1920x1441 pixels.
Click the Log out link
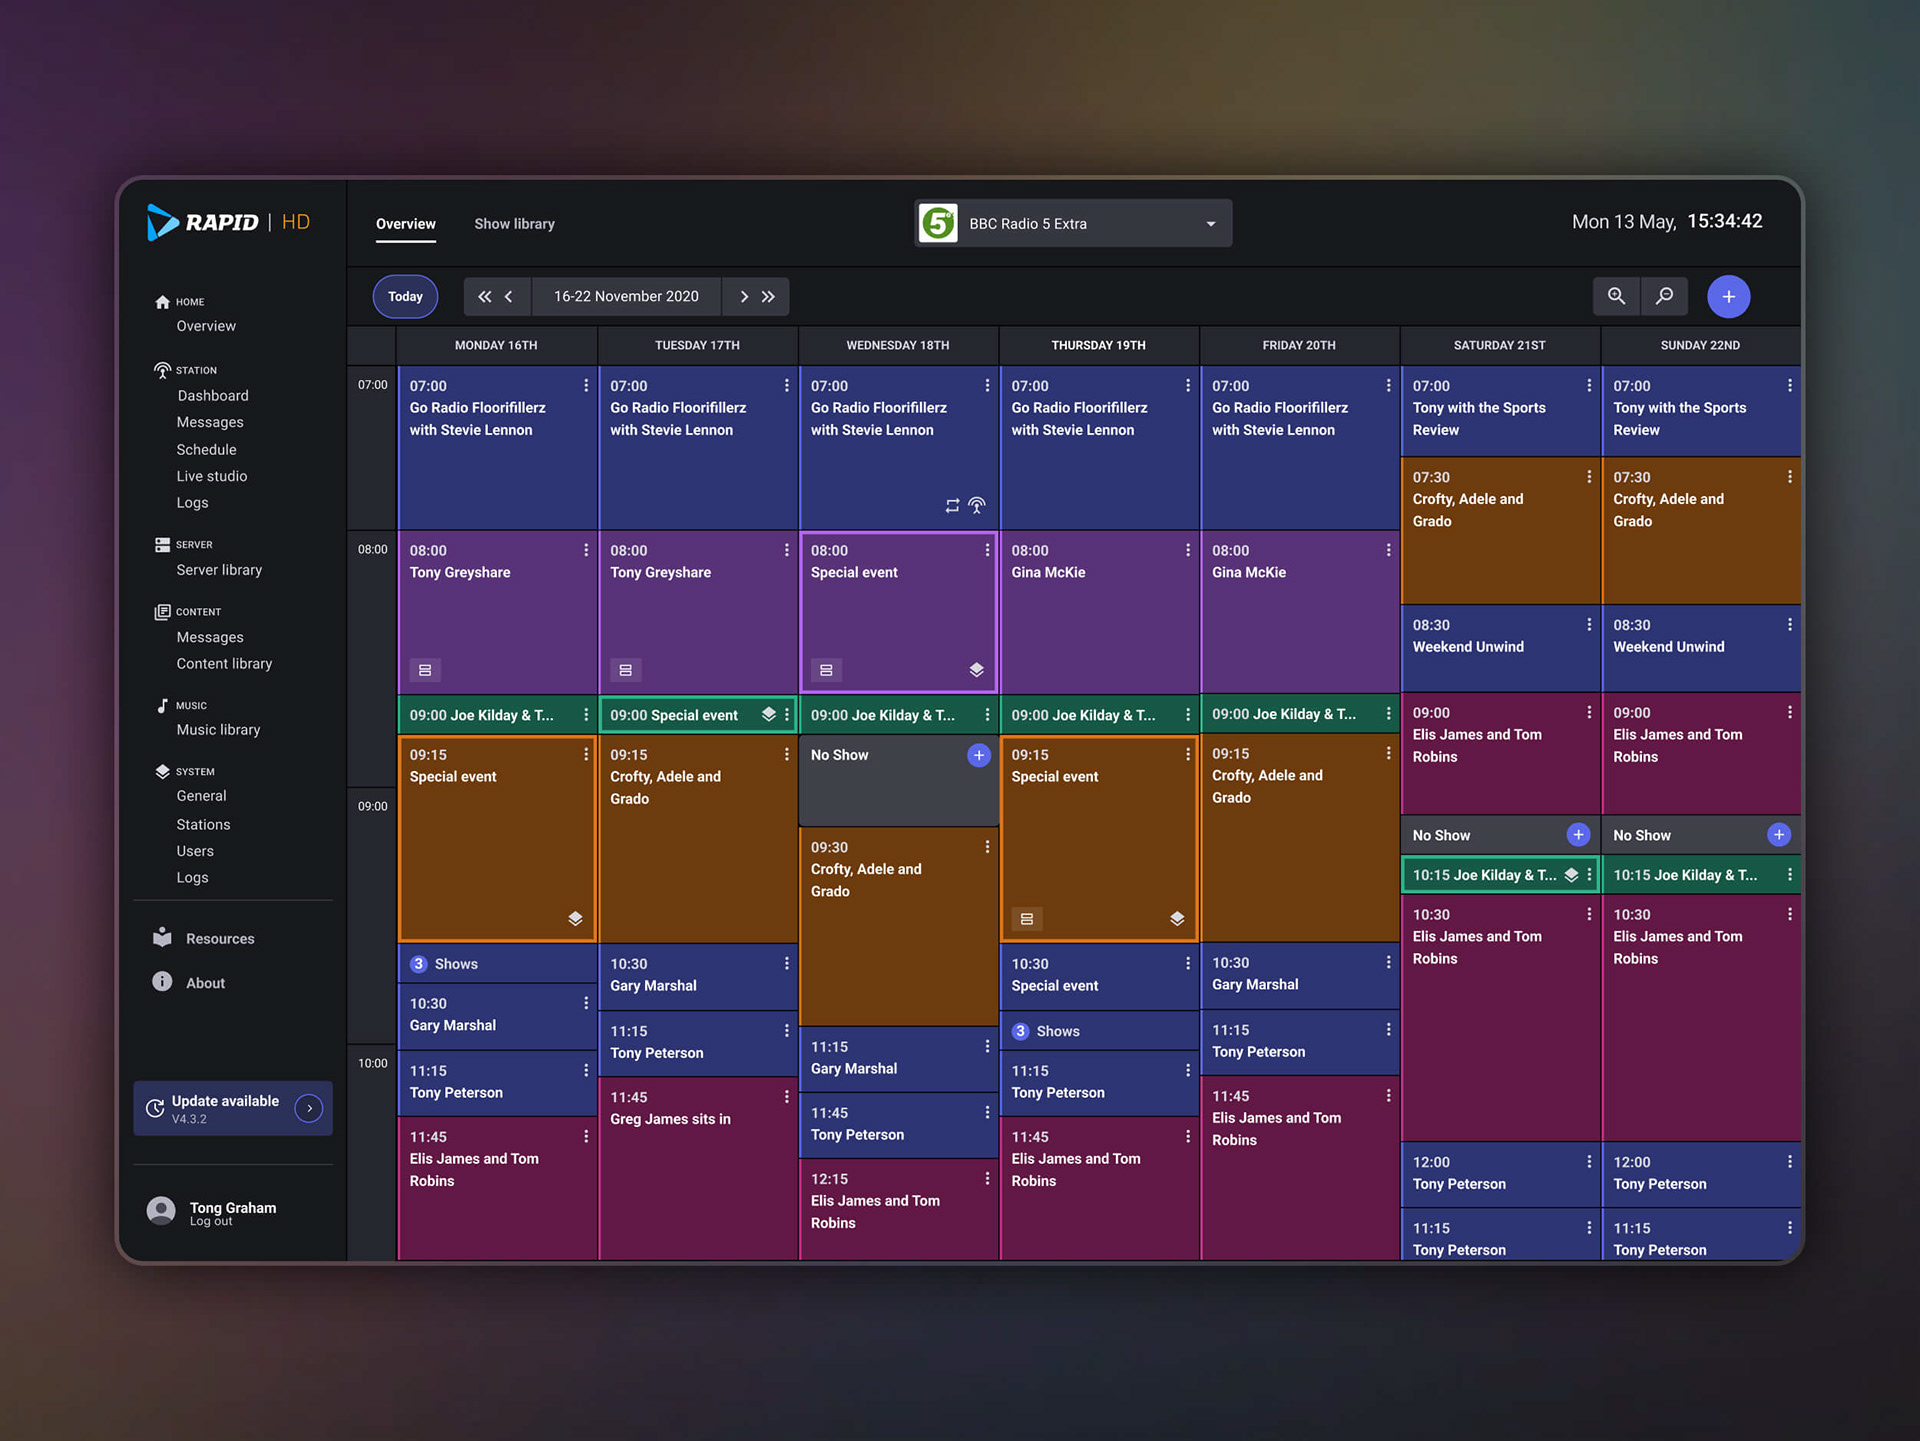(x=211, y=1222)
